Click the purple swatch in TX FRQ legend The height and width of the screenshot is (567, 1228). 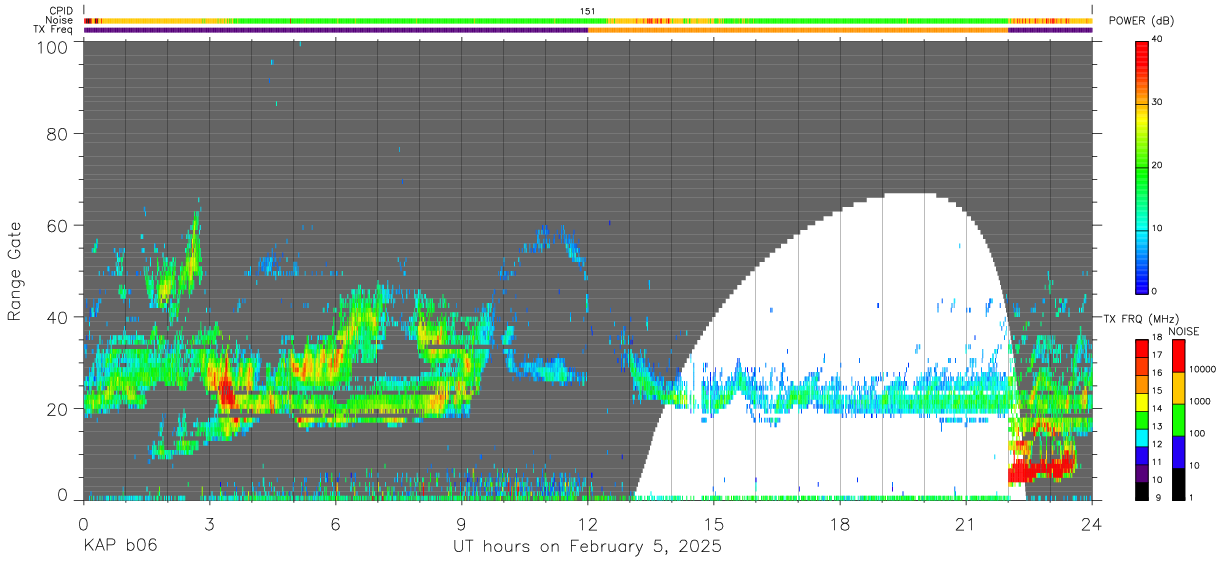pos(1141,472)
